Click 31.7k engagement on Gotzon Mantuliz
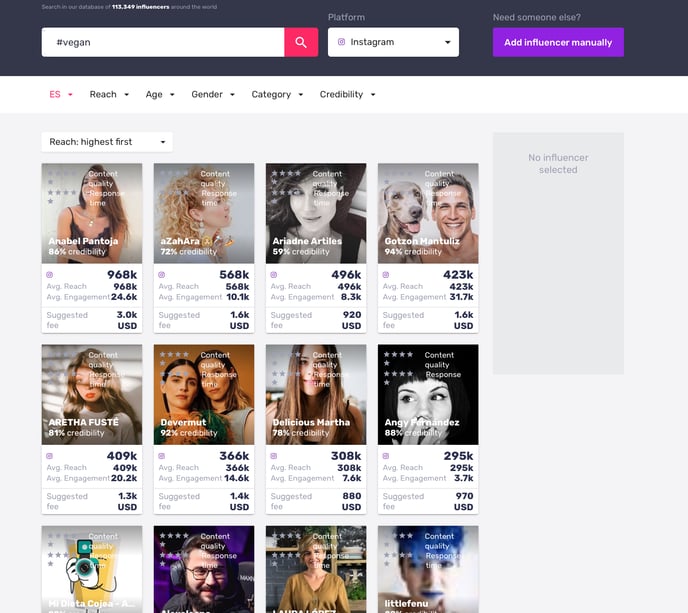This screenshot has width=688, height=613. [461, 297]
